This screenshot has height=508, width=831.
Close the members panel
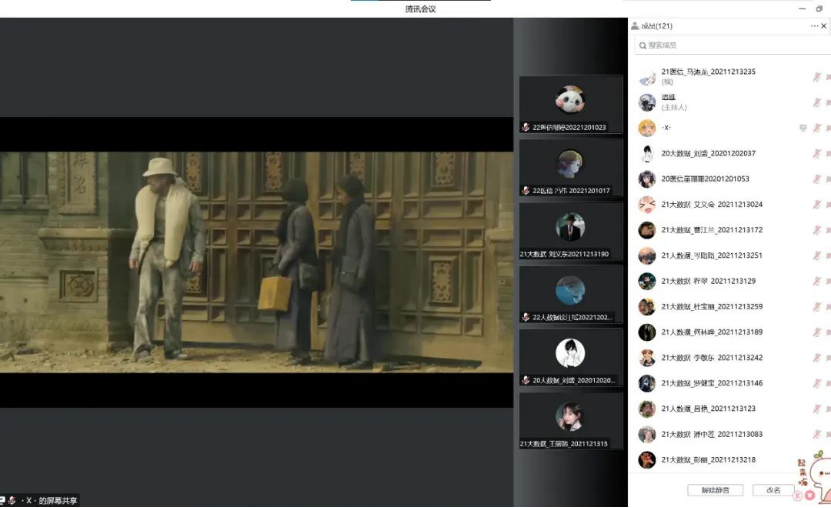click(824, 26)
